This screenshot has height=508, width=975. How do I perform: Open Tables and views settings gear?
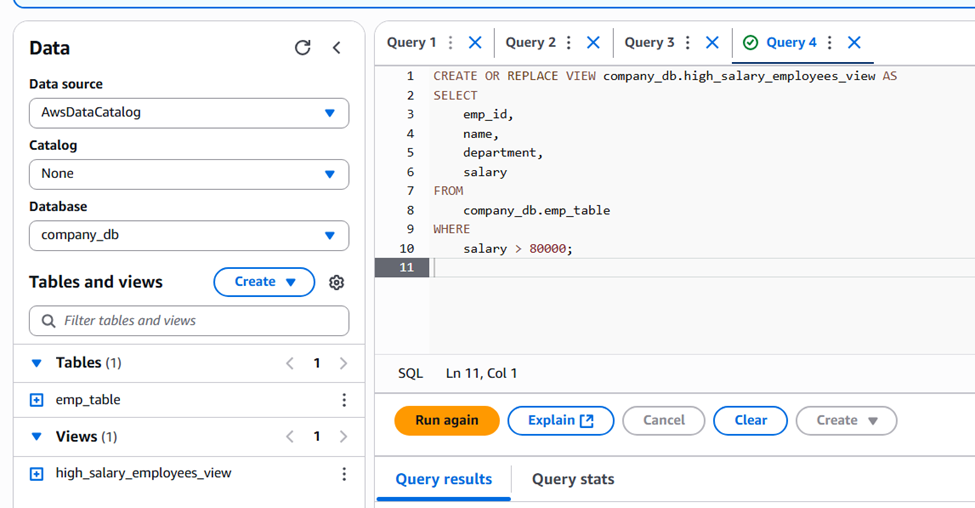tap(336, 282)
